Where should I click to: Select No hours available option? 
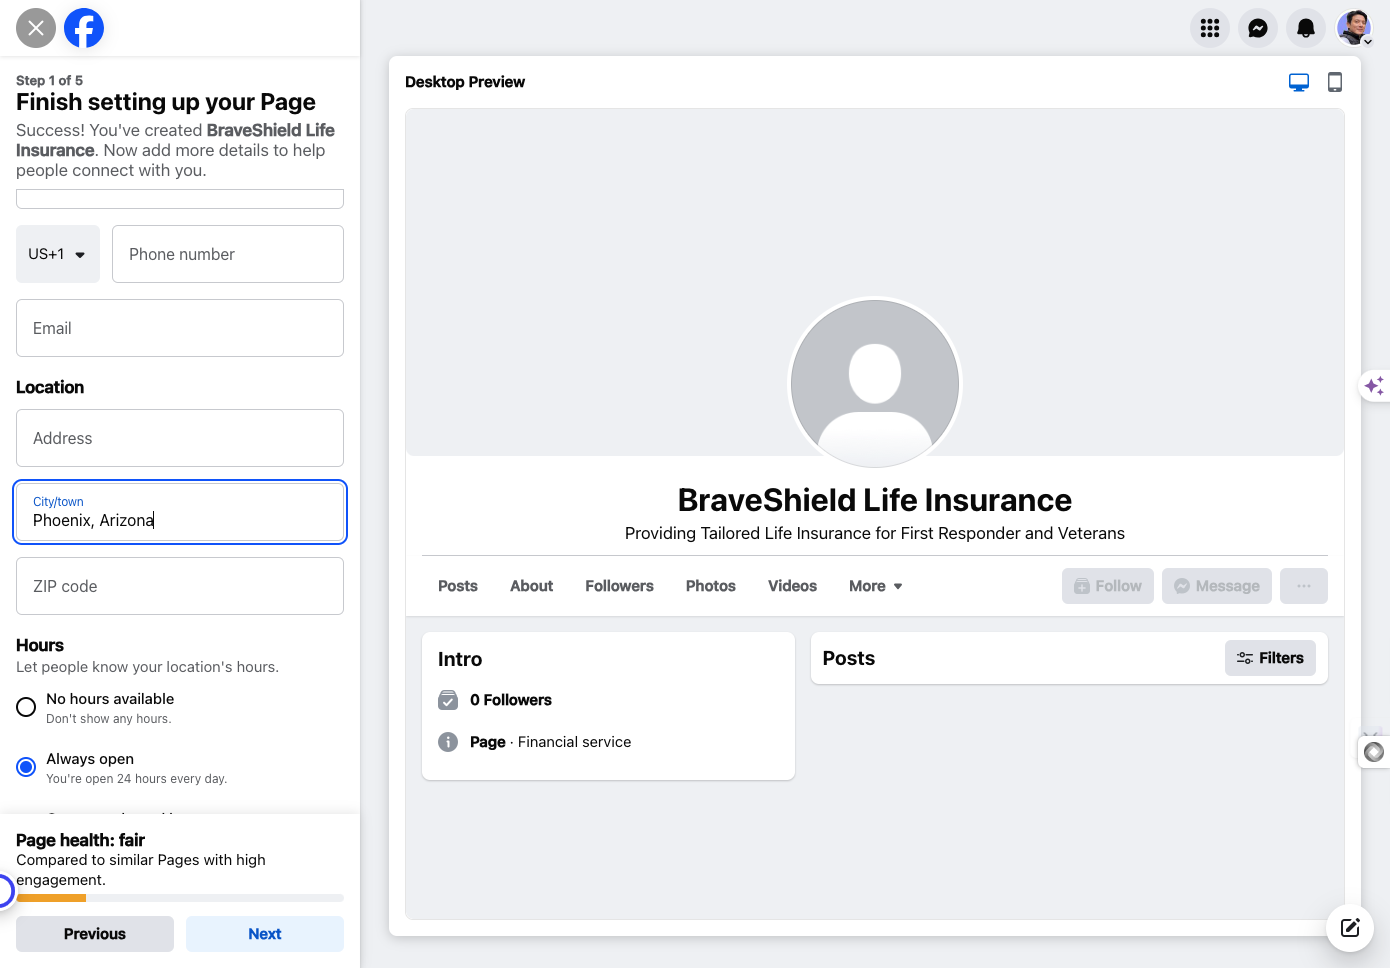click(x=26, y=707)
